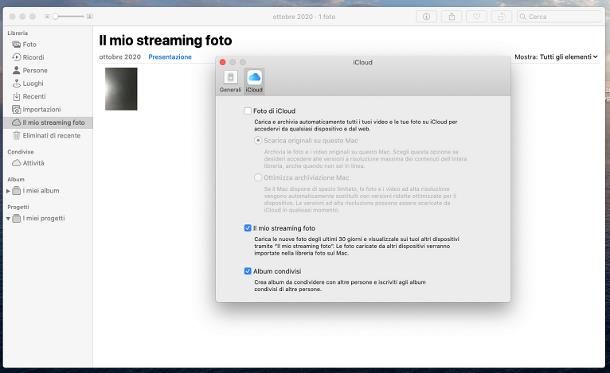Click the info toolbar button
The image size is (610, 373).
[x=426, y=17]
